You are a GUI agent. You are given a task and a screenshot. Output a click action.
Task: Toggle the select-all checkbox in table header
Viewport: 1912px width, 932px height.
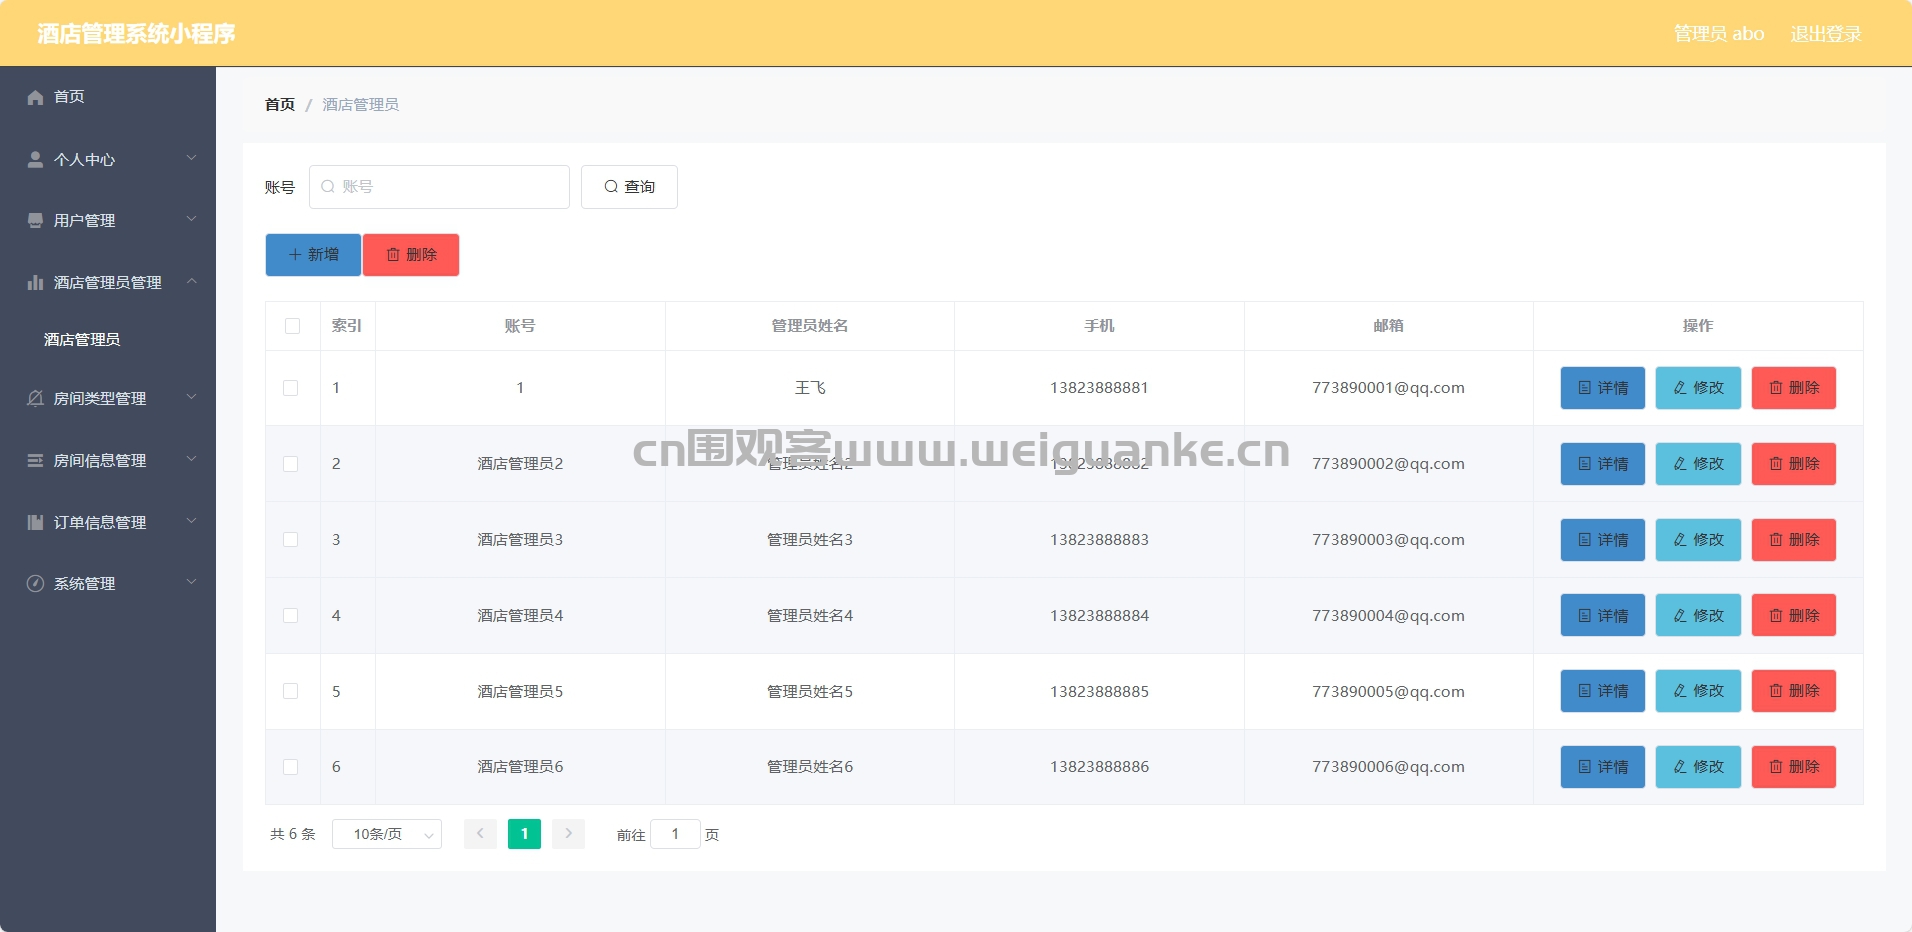pos(292,326)
